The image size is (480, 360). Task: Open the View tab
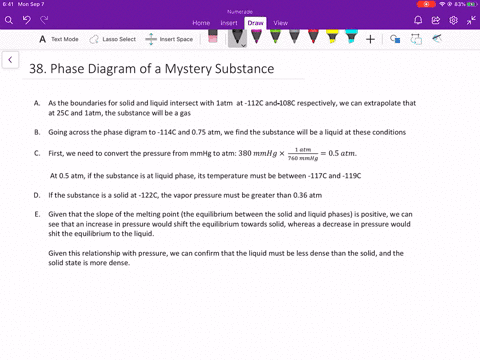tap(280, 23)
